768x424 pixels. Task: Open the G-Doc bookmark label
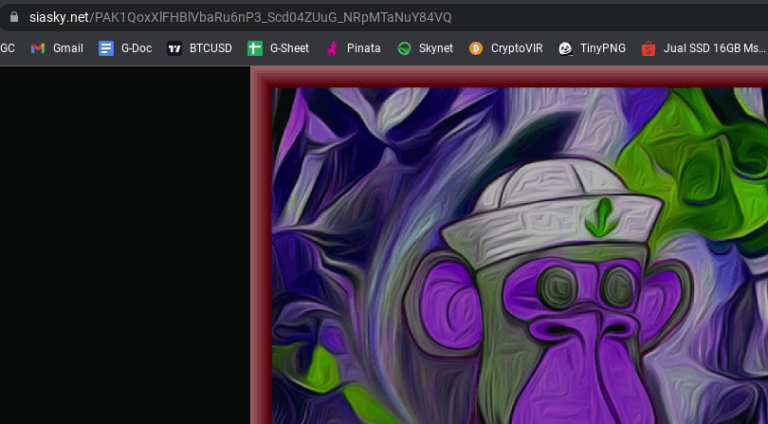[x=136, y=48]
